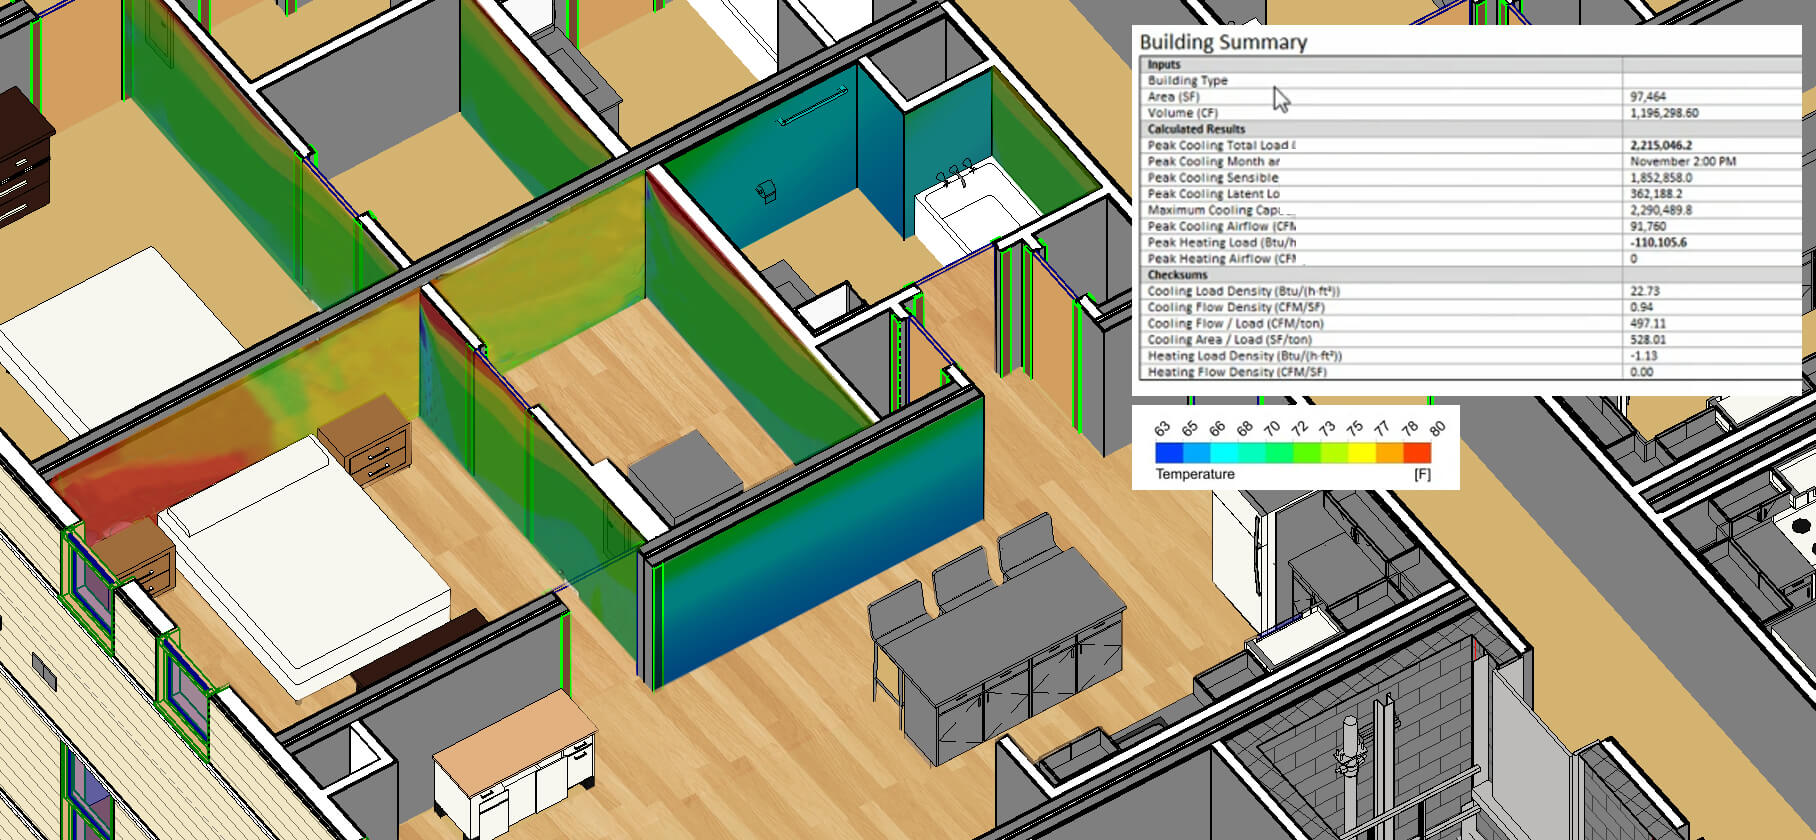Click the Cooling Load Density value 22.73
1816x840 pixels.
click(x=1645, y=291)
